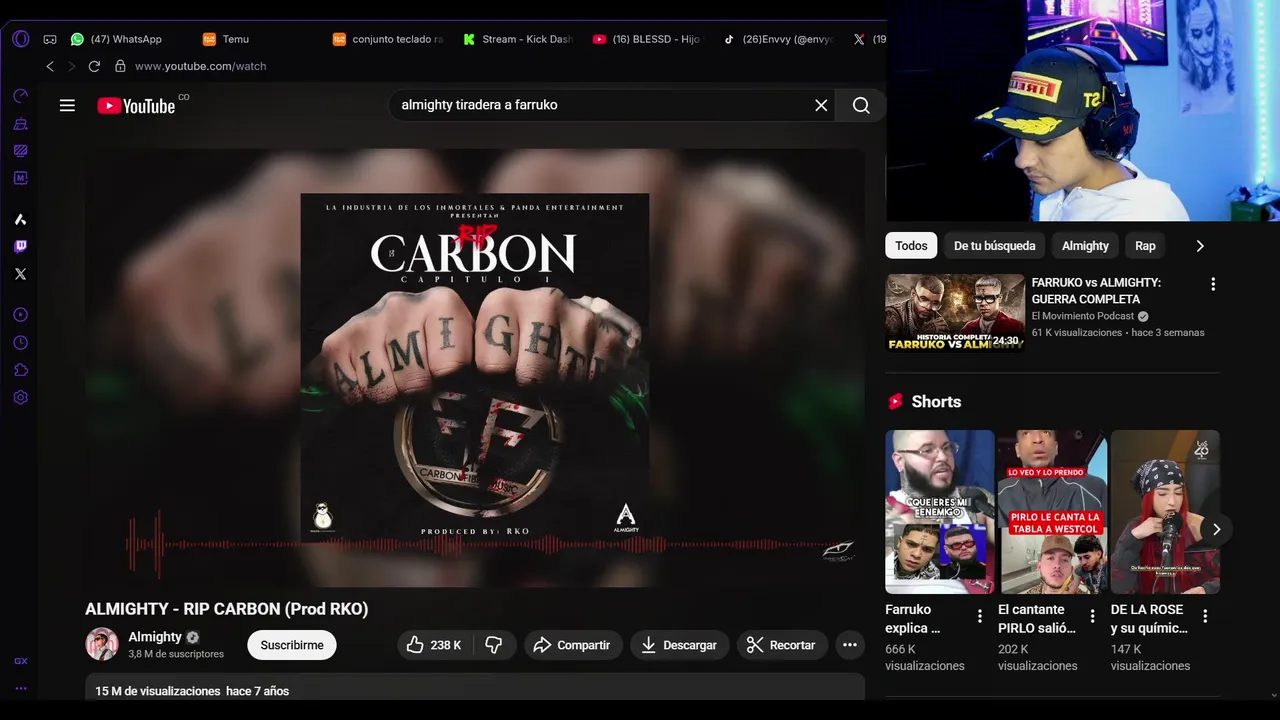Screen dimensions: 1280x720
Task: Click the RIP CARBON video player
Action: [x=475, y=368]
